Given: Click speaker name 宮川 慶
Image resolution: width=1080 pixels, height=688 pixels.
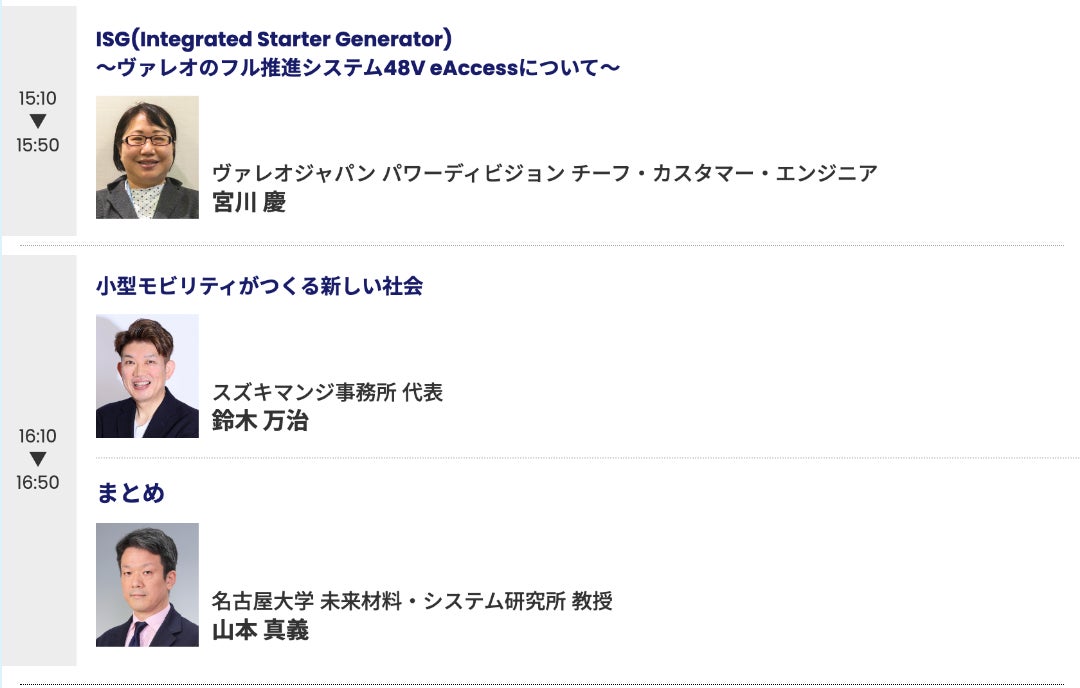Looking at the screenshot, I should (249, 202).
